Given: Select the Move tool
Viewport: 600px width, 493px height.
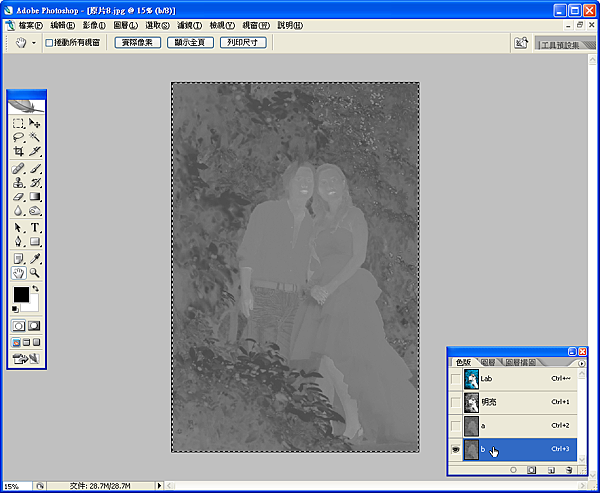Looking at the screenshot, I should point(35,123).
